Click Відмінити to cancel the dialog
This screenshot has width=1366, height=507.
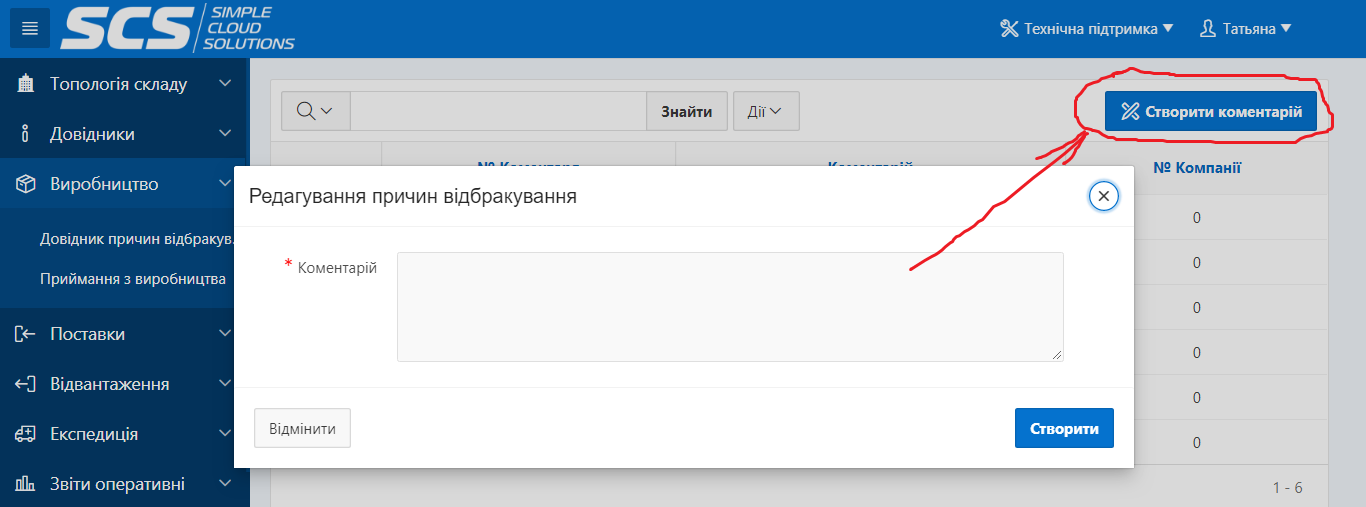point(303,428)
